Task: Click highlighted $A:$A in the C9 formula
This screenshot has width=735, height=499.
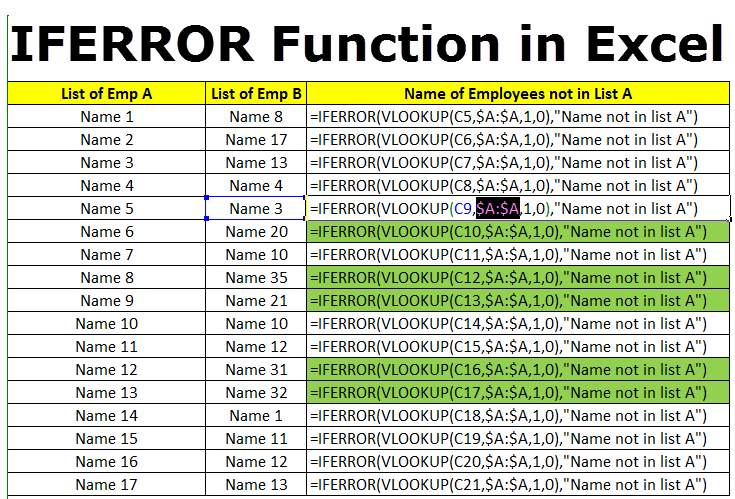Action: pos(498,209)
